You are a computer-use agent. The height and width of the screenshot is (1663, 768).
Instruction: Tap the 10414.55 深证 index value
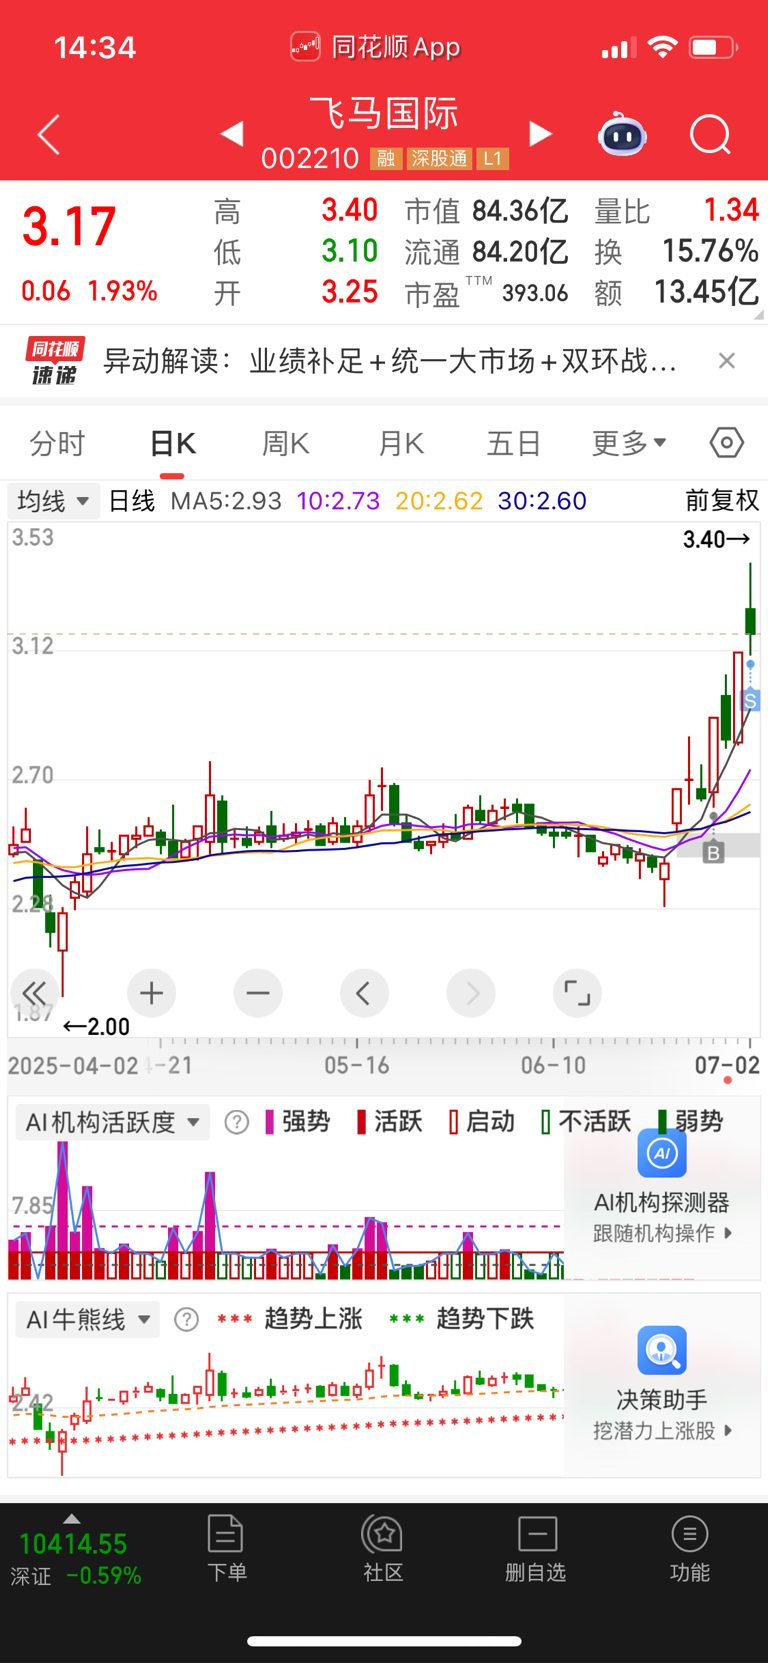73,1545
